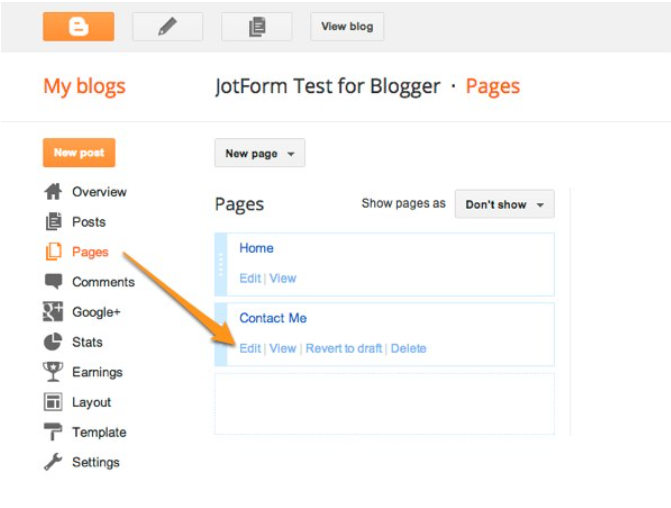
Task: Click the pencil compose post icon
Action: tap(167, 27)
